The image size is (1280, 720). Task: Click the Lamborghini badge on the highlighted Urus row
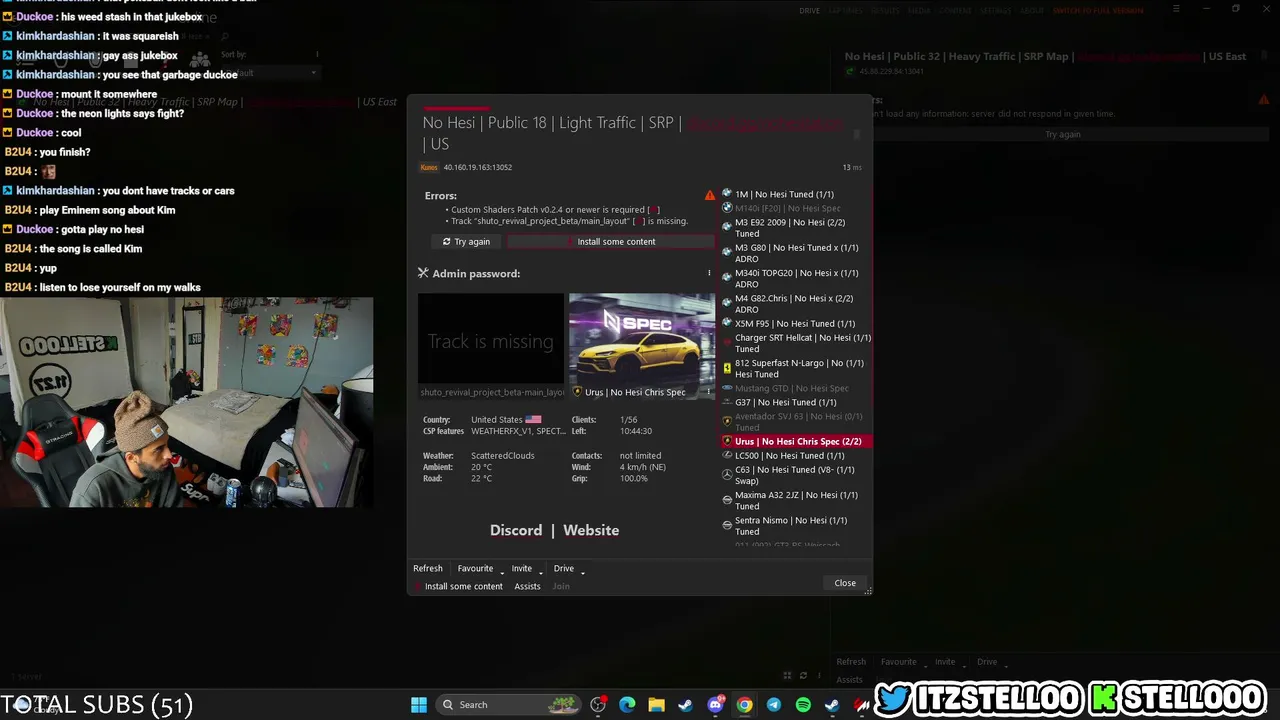727,441
